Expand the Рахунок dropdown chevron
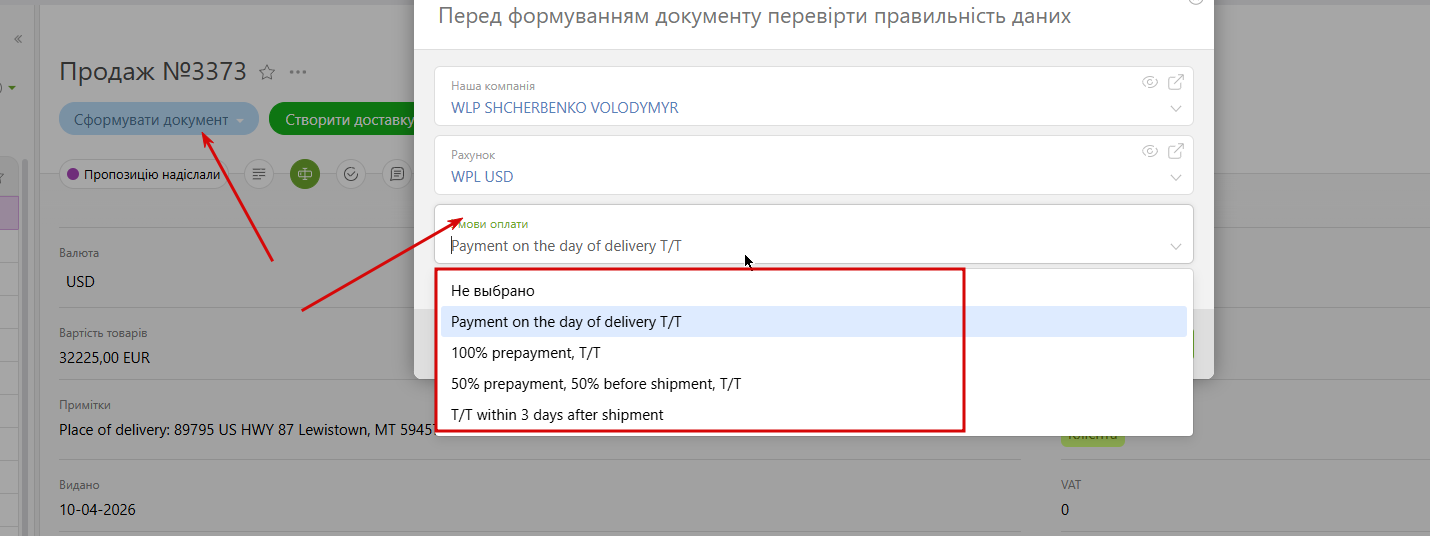The height and width of the screenshot is (536, 1430). click(x=1175, y=177)
